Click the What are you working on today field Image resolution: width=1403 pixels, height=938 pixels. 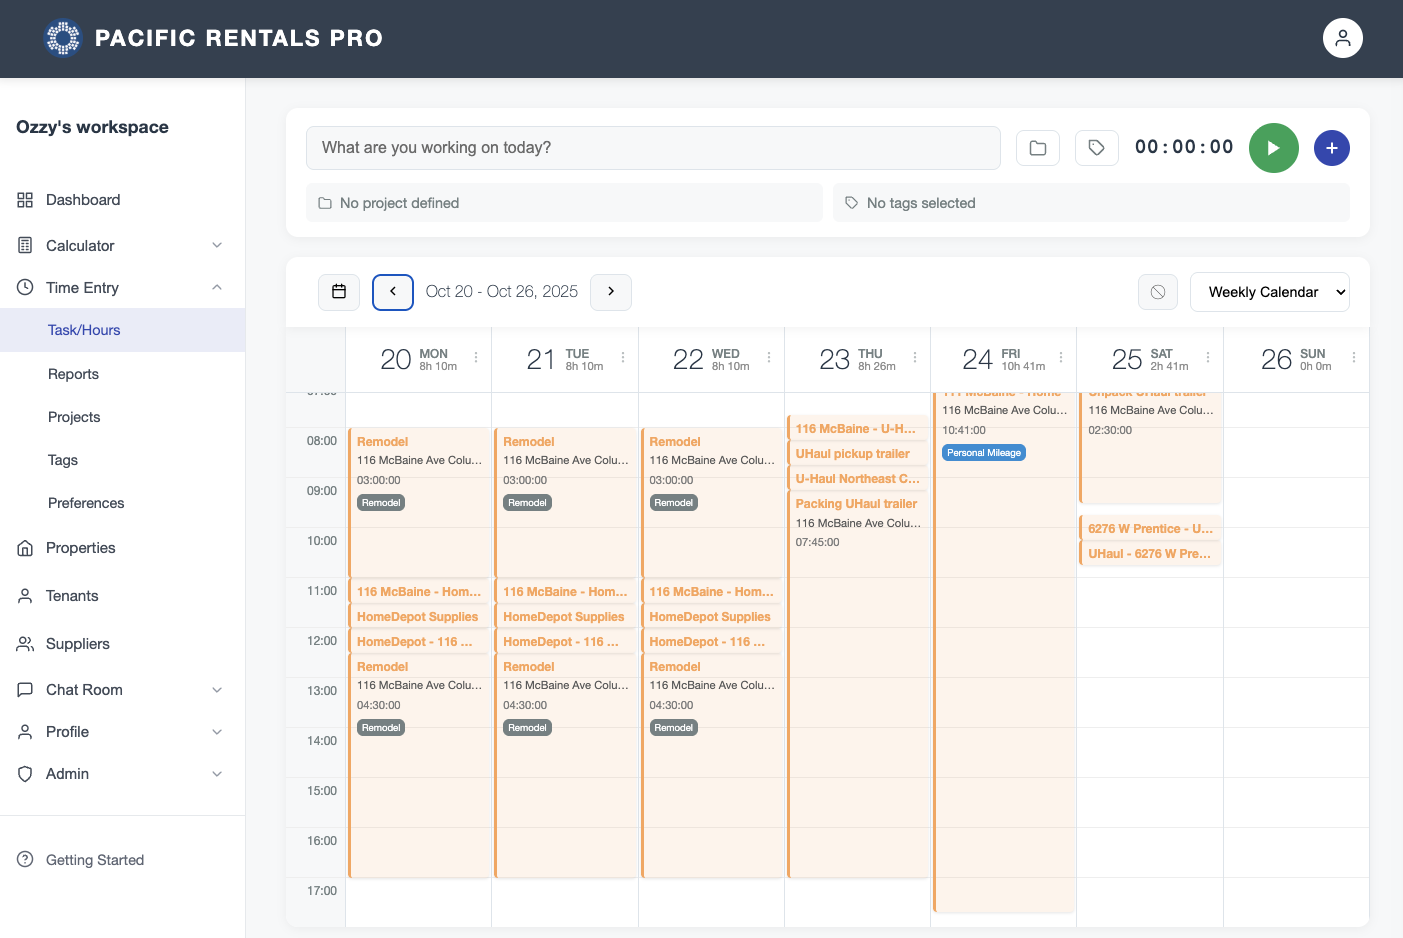pos(653,147)
